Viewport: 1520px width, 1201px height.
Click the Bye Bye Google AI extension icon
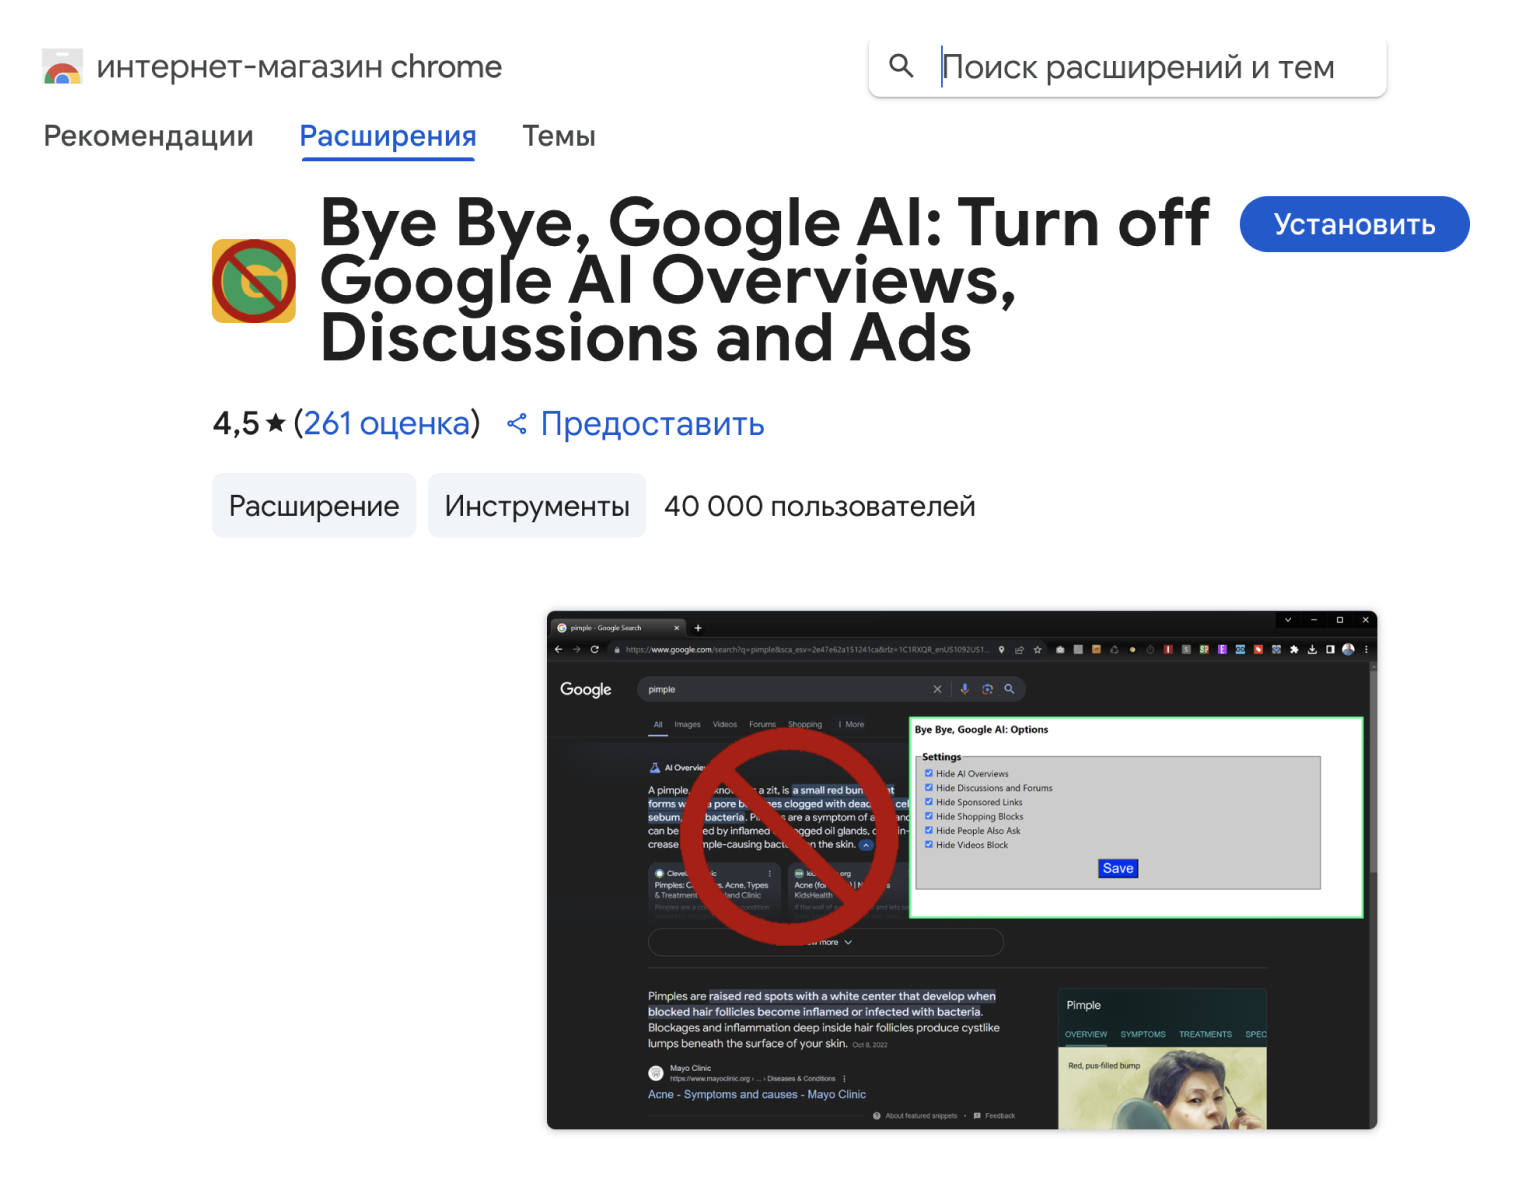254,281
